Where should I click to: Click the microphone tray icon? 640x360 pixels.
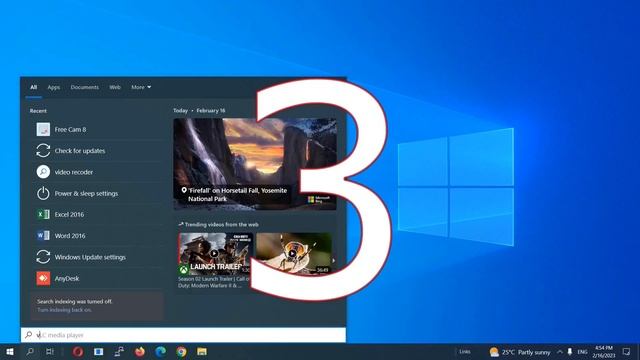[570, 351]
